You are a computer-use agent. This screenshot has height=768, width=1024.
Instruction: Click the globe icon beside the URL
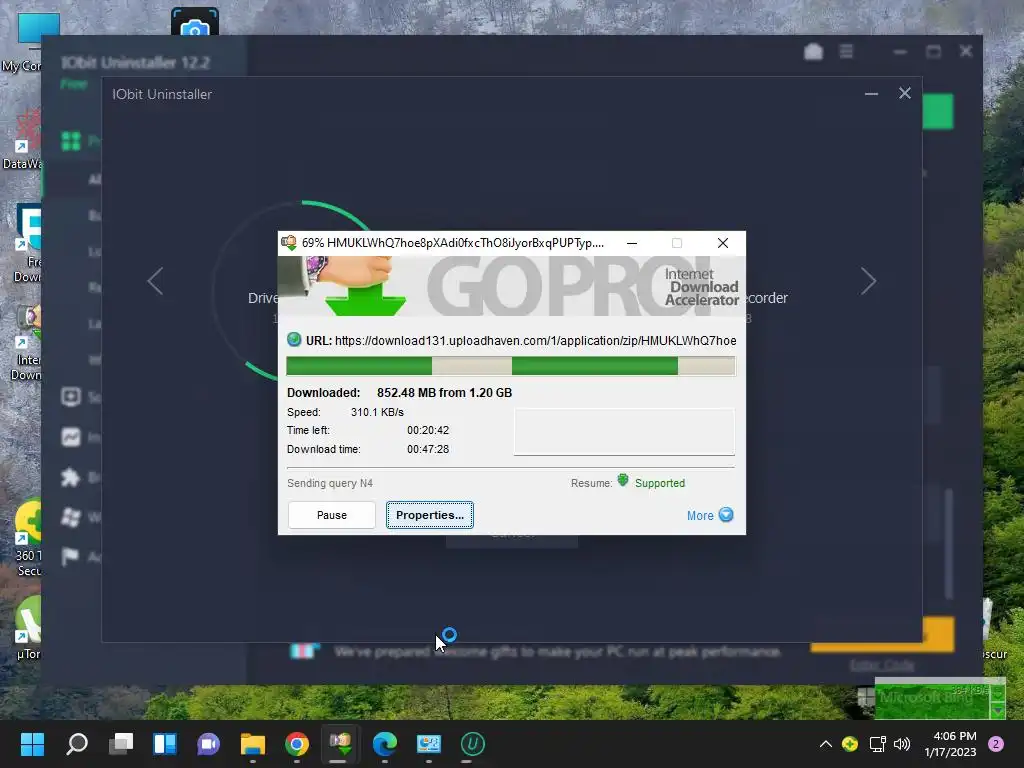[x=294, y=340]
